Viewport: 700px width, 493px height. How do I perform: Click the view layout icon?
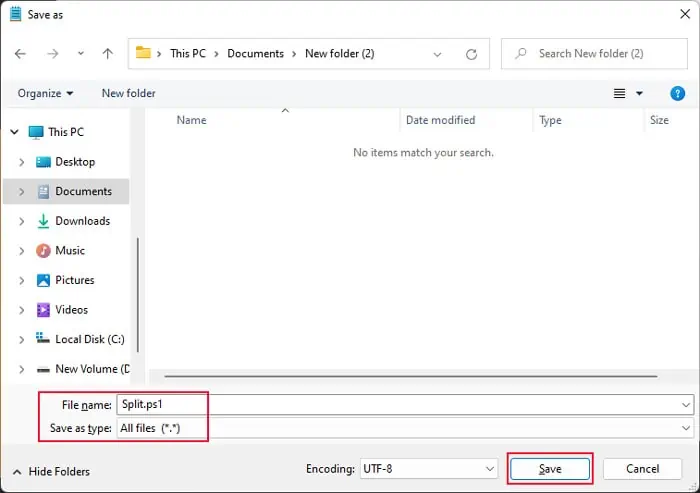click(619, 93)
